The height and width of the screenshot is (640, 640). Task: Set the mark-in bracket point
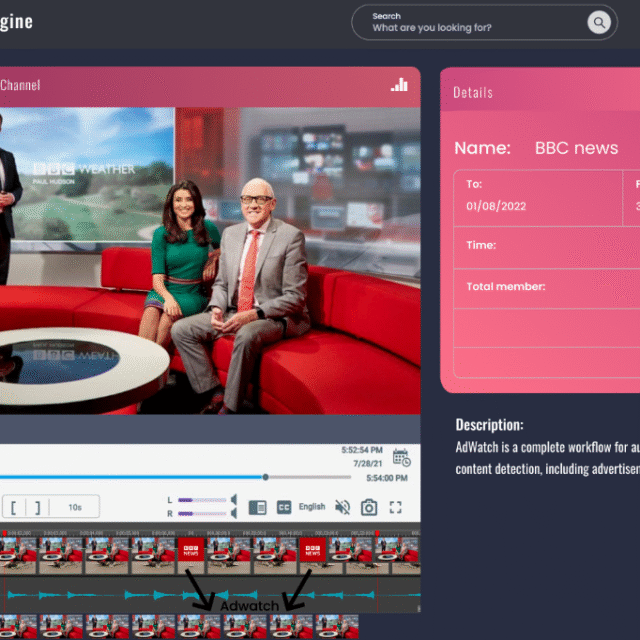[x=14, y=507]
